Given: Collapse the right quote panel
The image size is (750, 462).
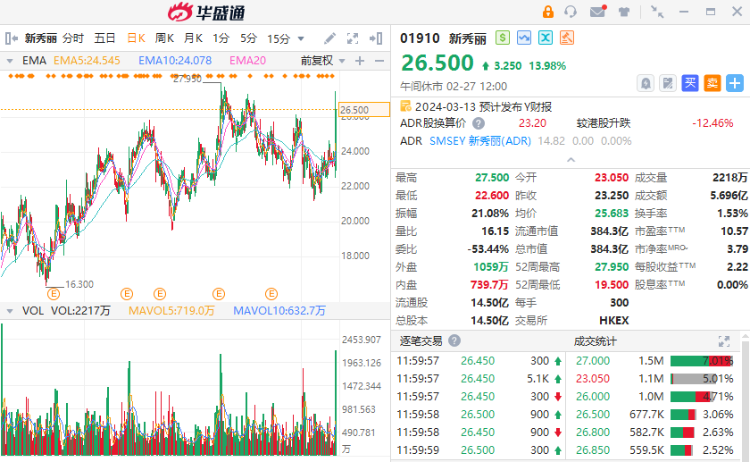Looking at the screenshot, I should click(376, 38).
